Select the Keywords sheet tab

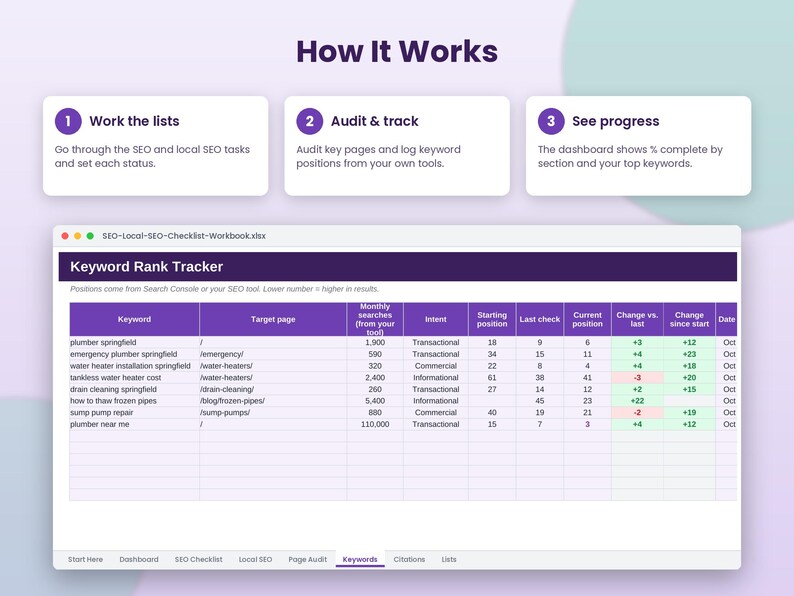(360, 559)
